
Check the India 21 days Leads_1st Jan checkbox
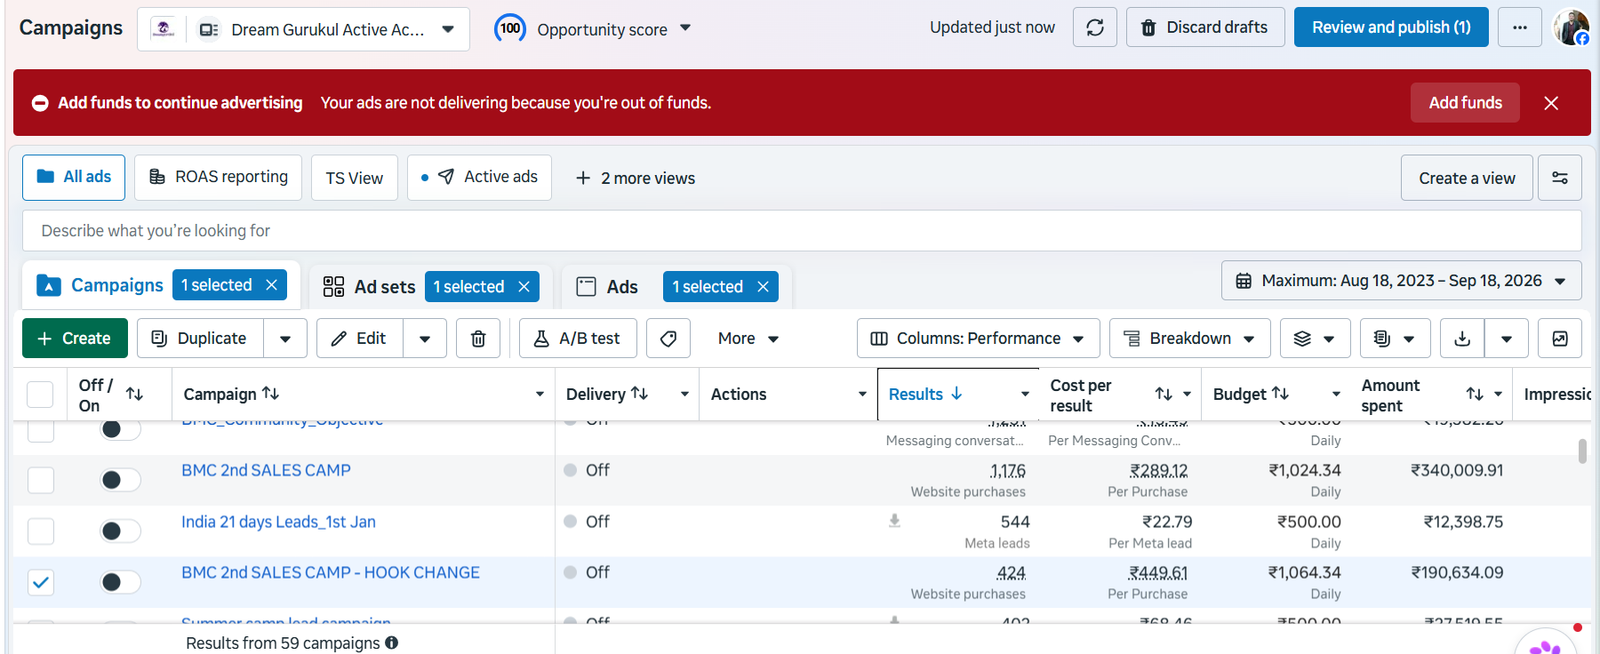coord(41,531)
